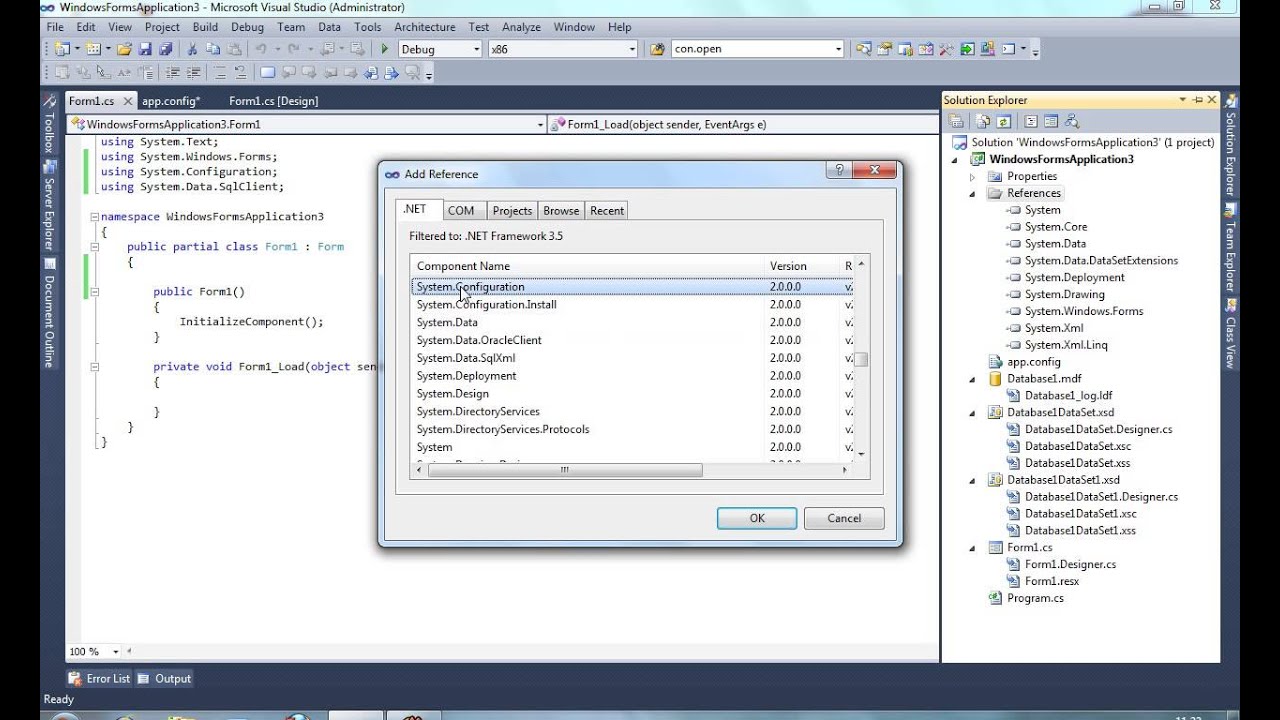Click OK in the Add Reference dialog
This screenshot has width=1280, height=720.
pos(757,518)
